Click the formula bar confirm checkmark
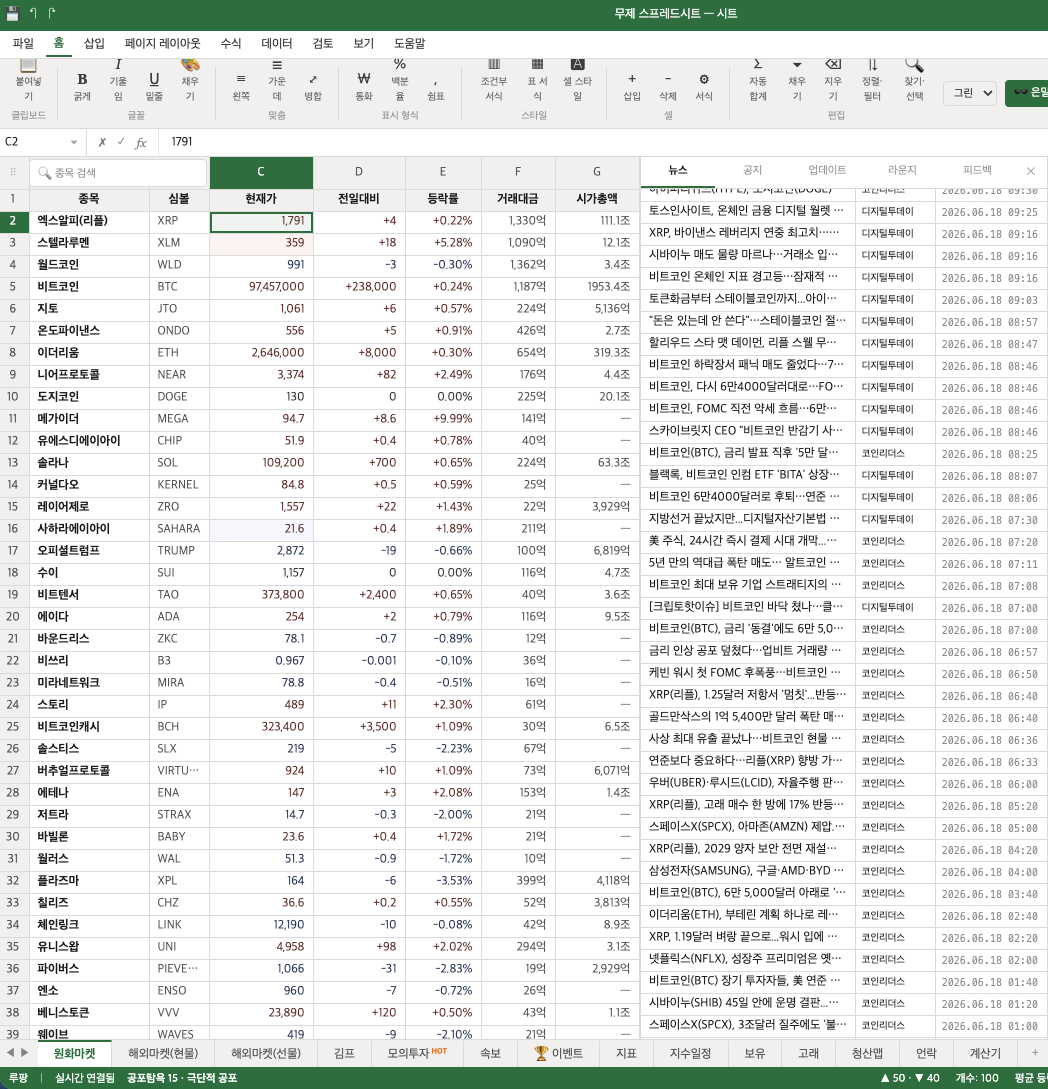 pyautogui.click(x=121, y=141)
